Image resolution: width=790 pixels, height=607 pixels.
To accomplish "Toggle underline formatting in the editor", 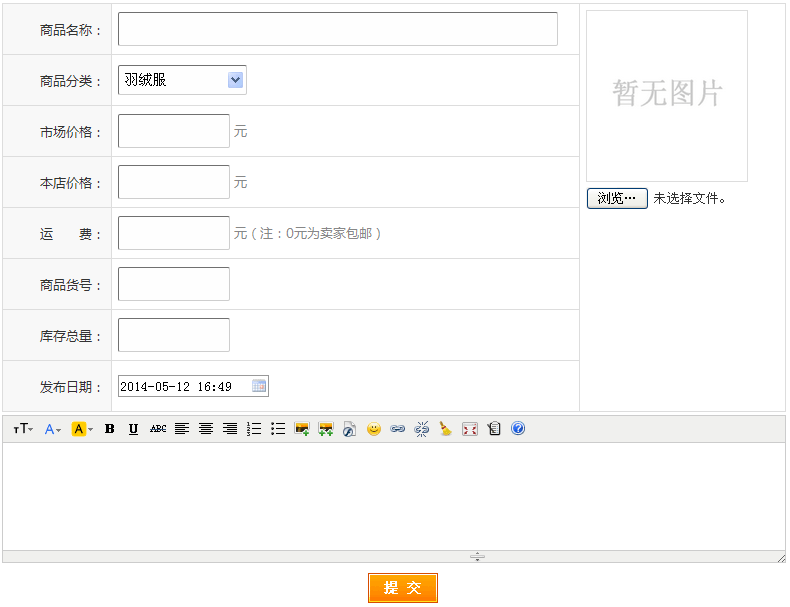I will pyautogui.click(x=134, y=429).
